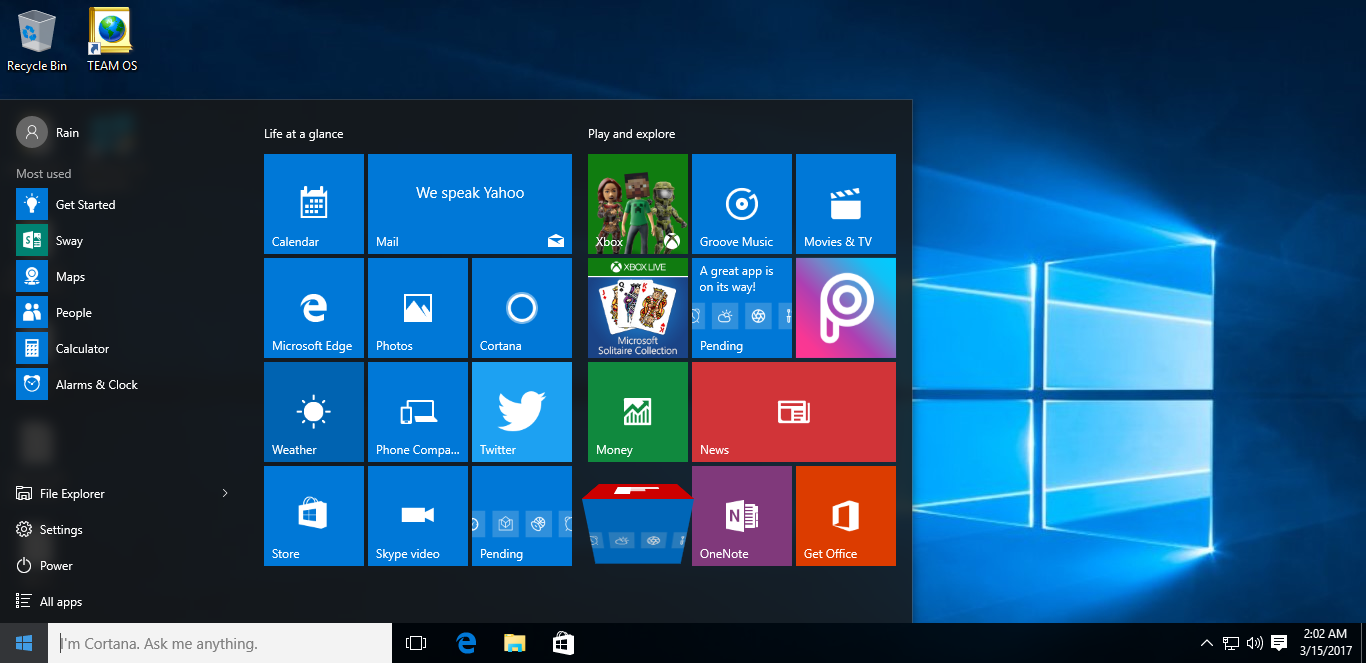Image resolution: width=1366 pixels, height=663 pixels.
Task: Open the Money tile
Action: pyautogui.click(x=638, y=412)
